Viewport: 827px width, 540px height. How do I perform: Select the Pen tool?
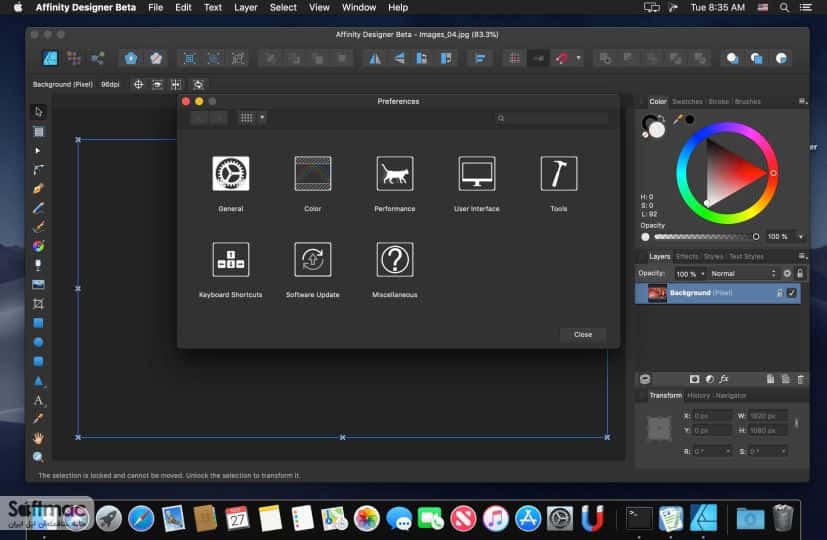39,188
